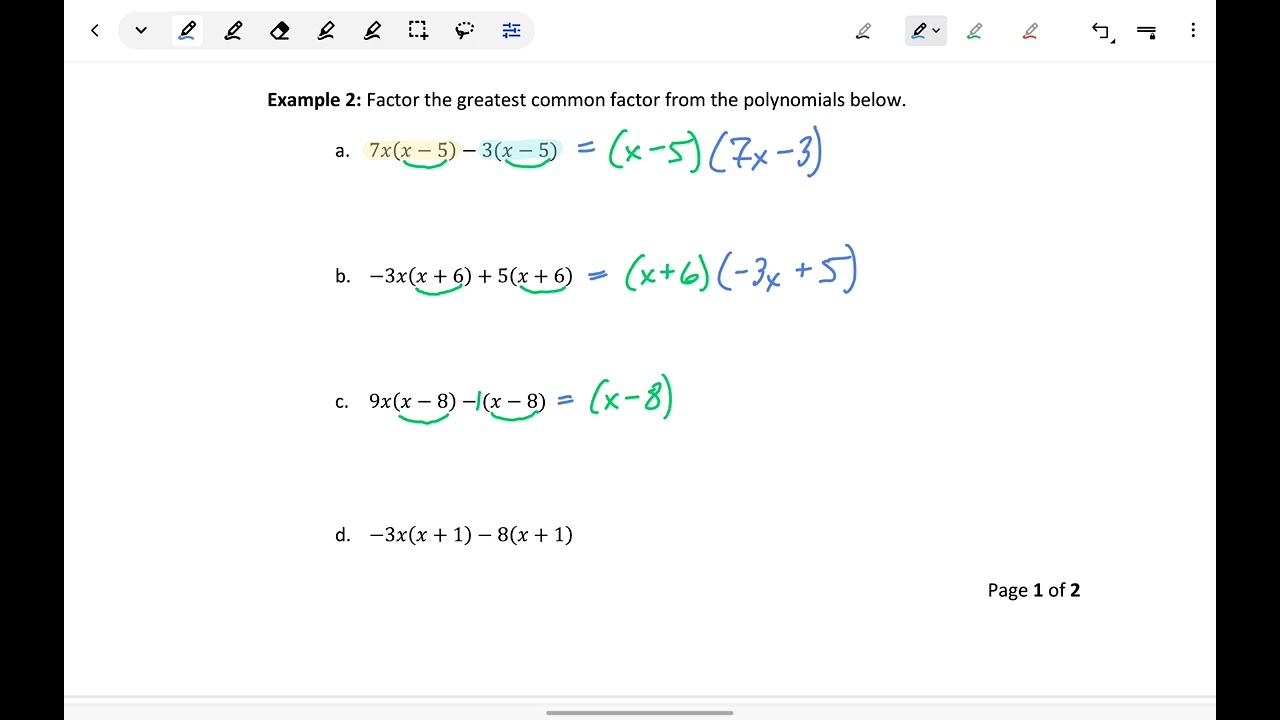Click expression −3x(x + 1) − 8(x + 1)
The image size is (1280, 720).
471,535
